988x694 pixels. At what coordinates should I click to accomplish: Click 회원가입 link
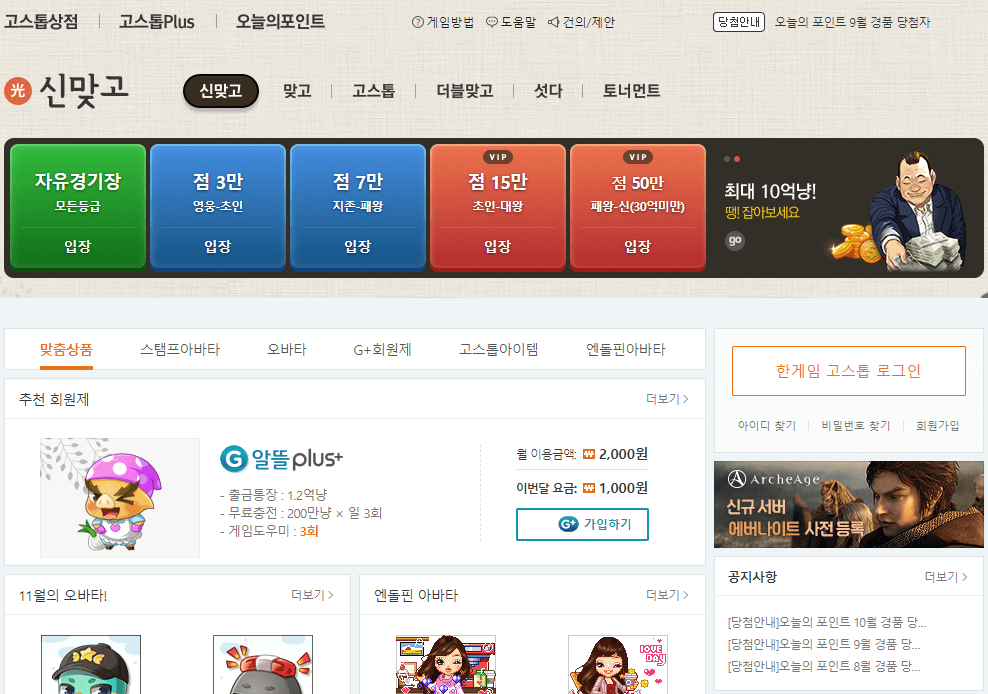point(938,425)
